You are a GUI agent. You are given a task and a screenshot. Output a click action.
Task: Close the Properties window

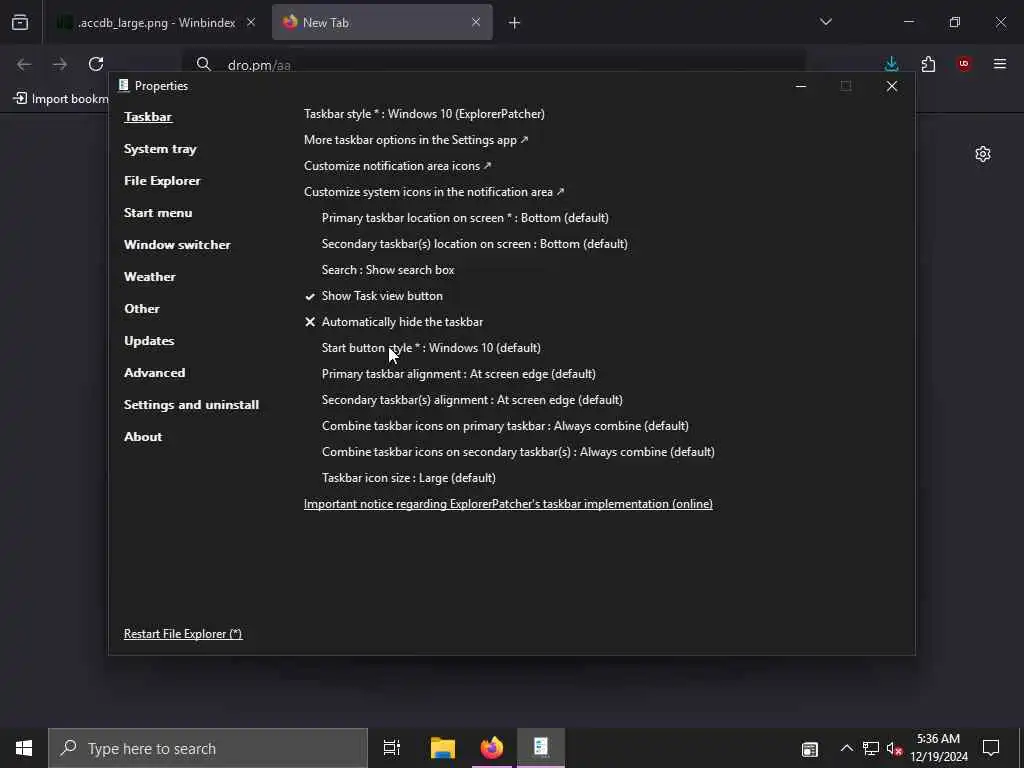coord(892,86)
